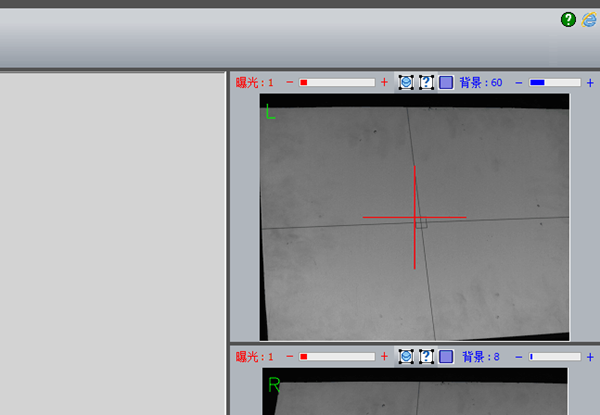This screenshot has height=415, width=600.
Task: Click the red exposure slider for R camera
Action: click(337, 356)
